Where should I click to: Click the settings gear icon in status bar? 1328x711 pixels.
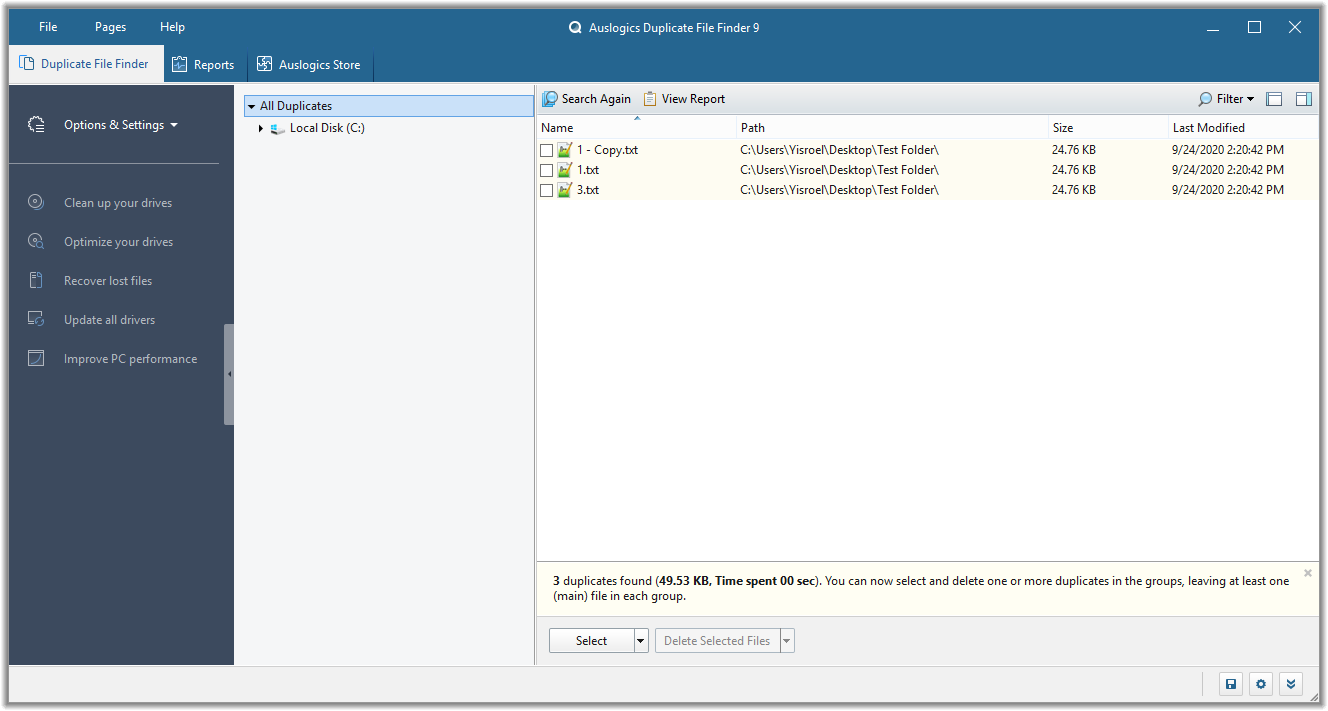pos(1261,684)
